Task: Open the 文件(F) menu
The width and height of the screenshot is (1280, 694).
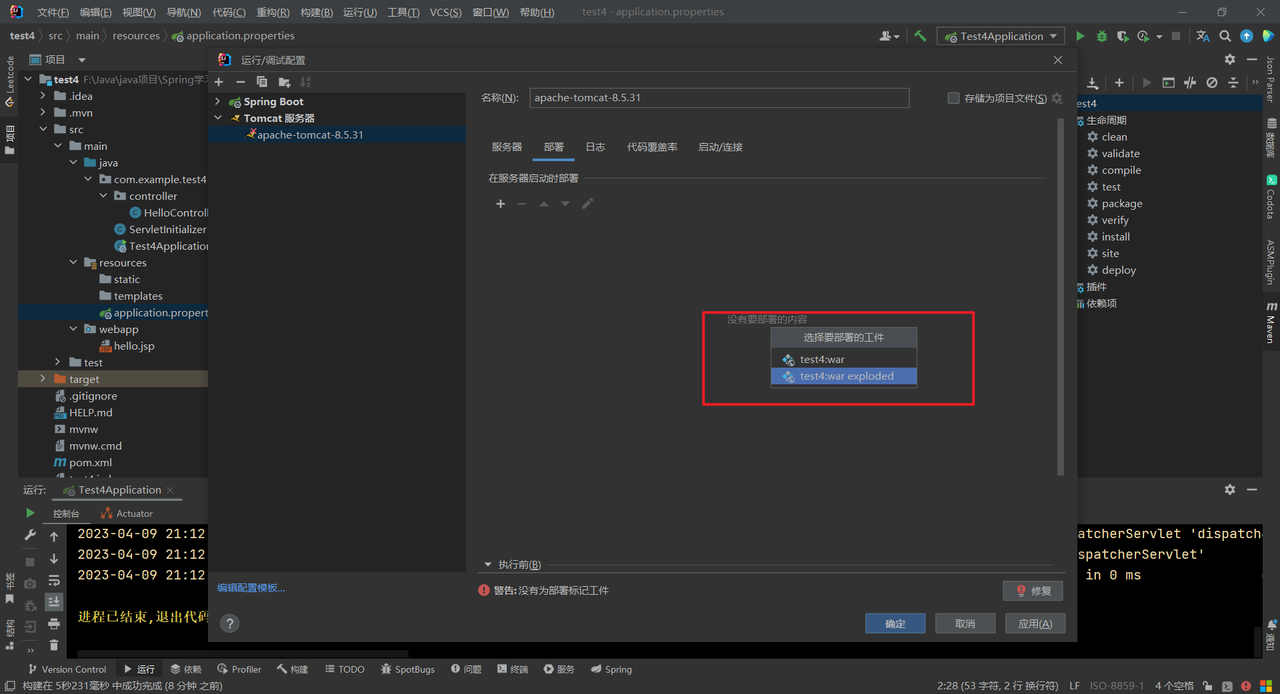Action: (53, 12)
